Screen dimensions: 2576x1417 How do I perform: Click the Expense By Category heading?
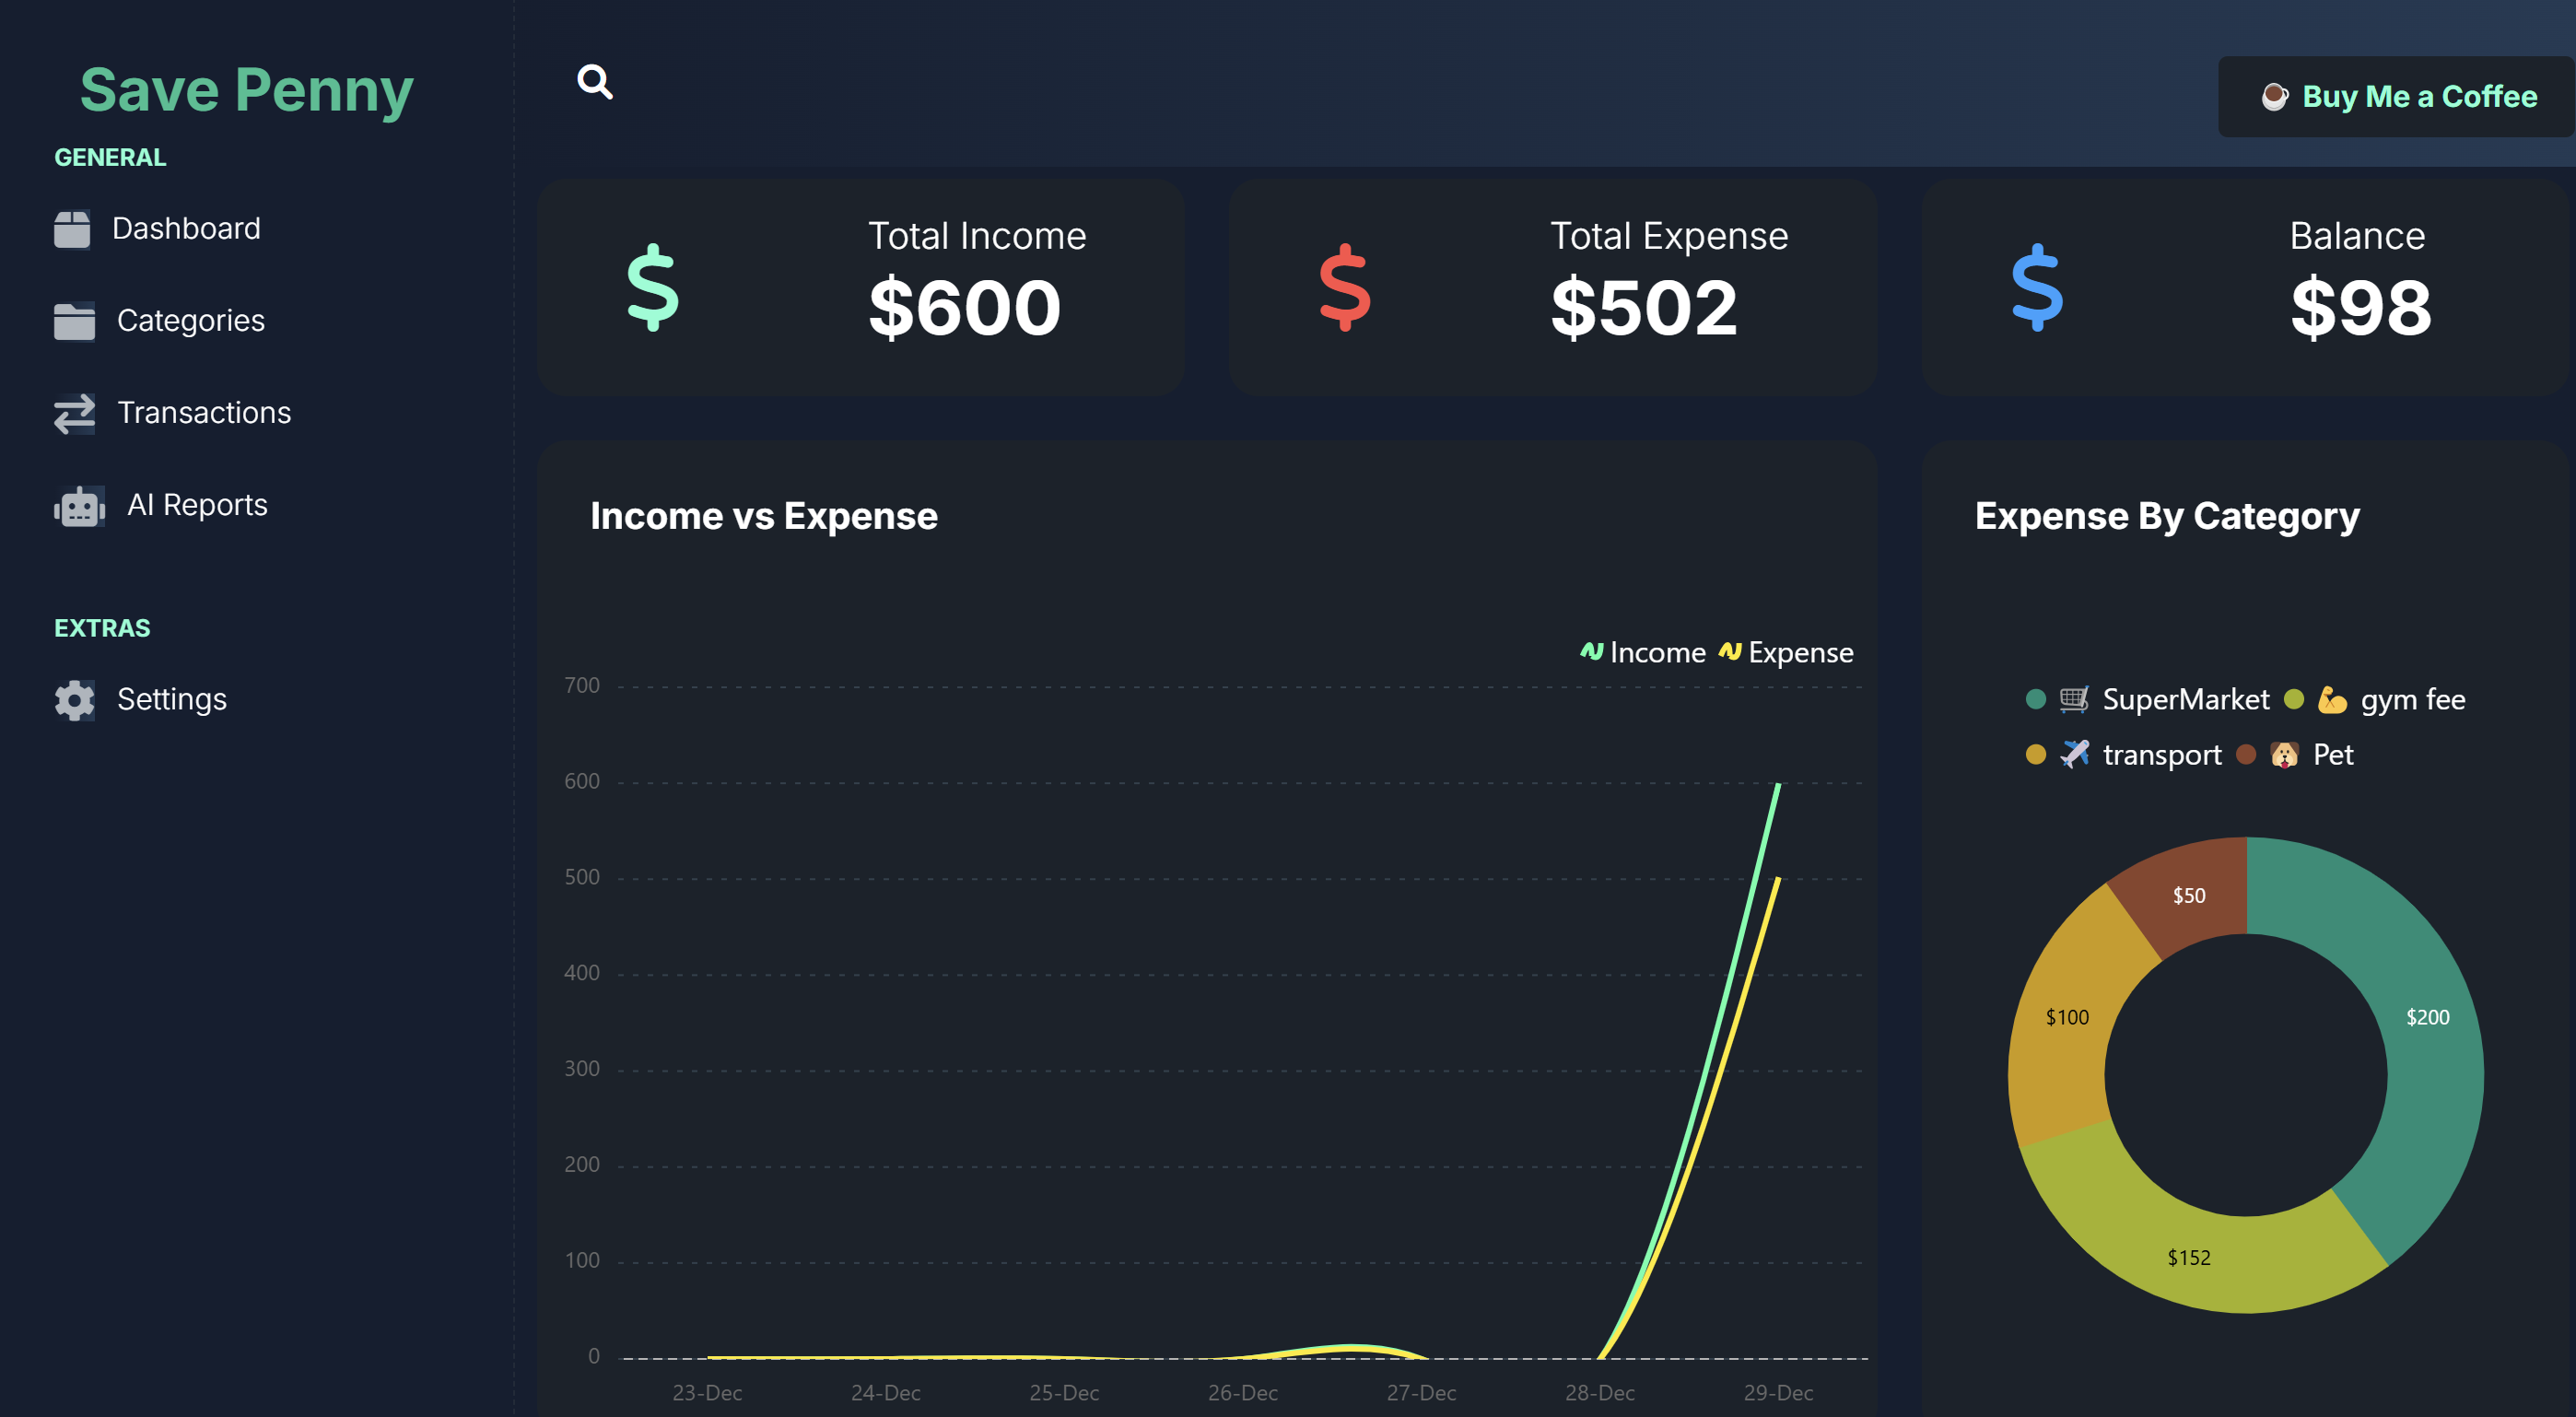(2167, 516)
